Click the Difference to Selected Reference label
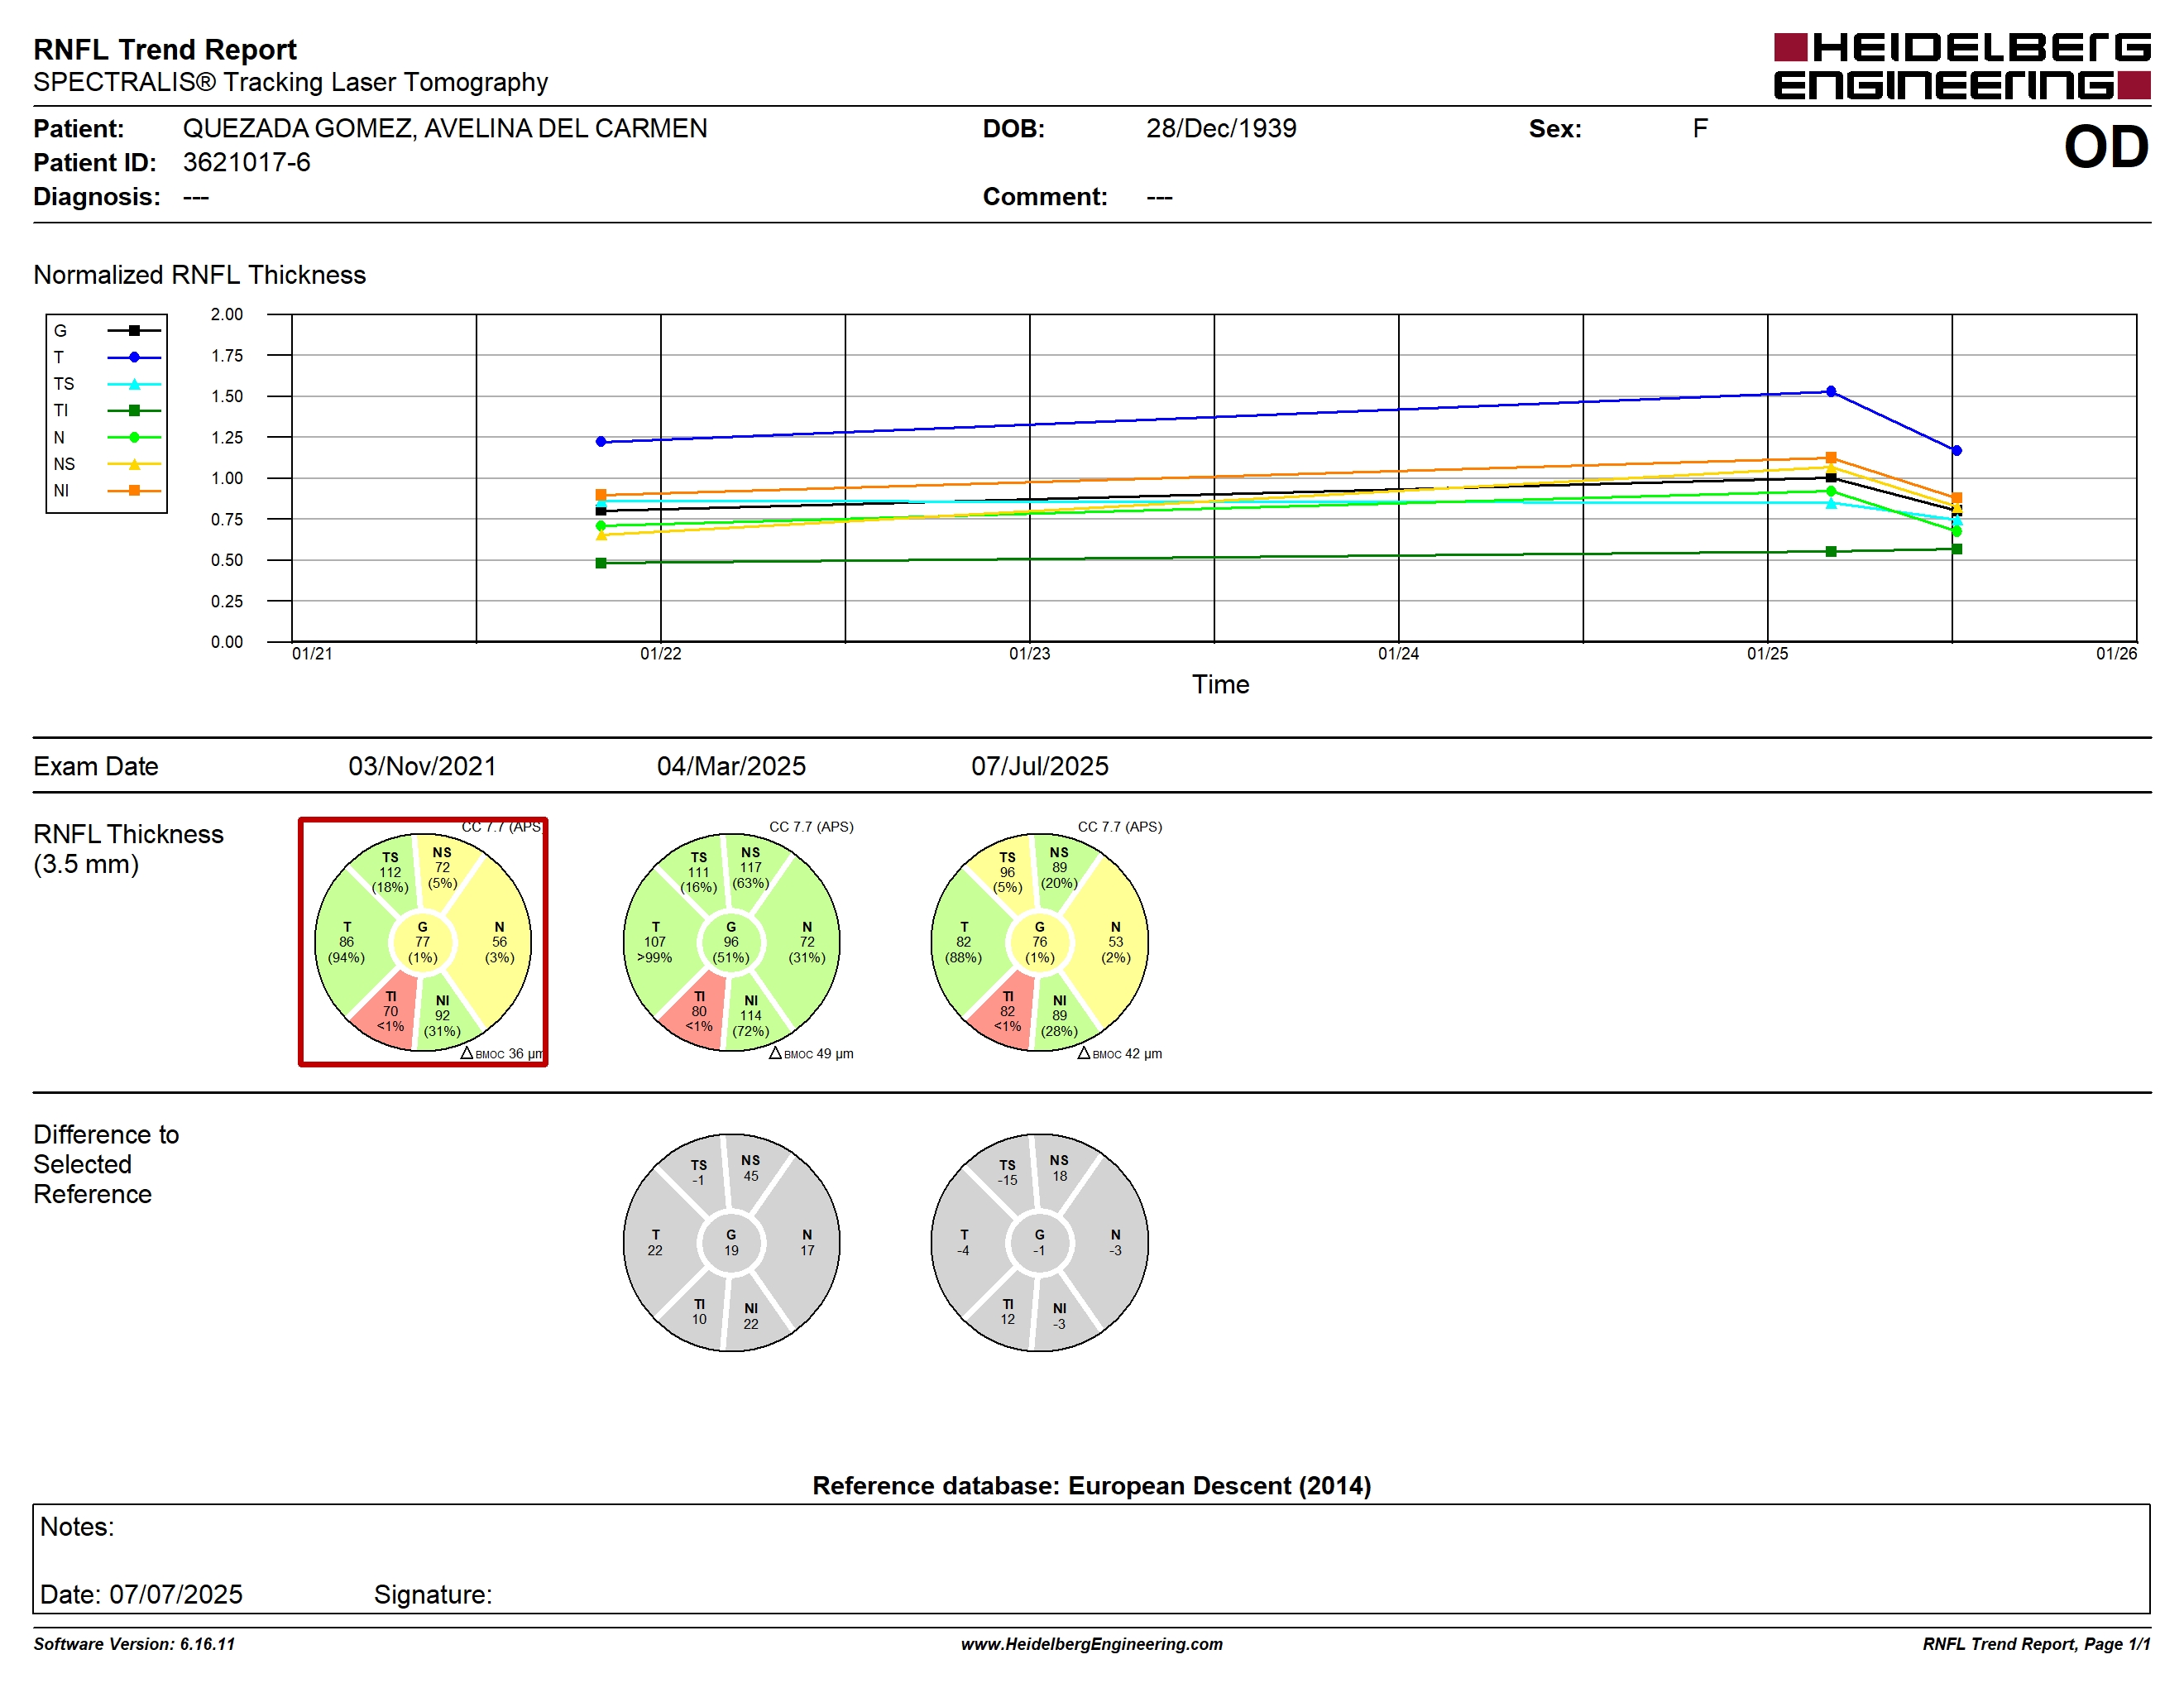 click(106, 1164)
